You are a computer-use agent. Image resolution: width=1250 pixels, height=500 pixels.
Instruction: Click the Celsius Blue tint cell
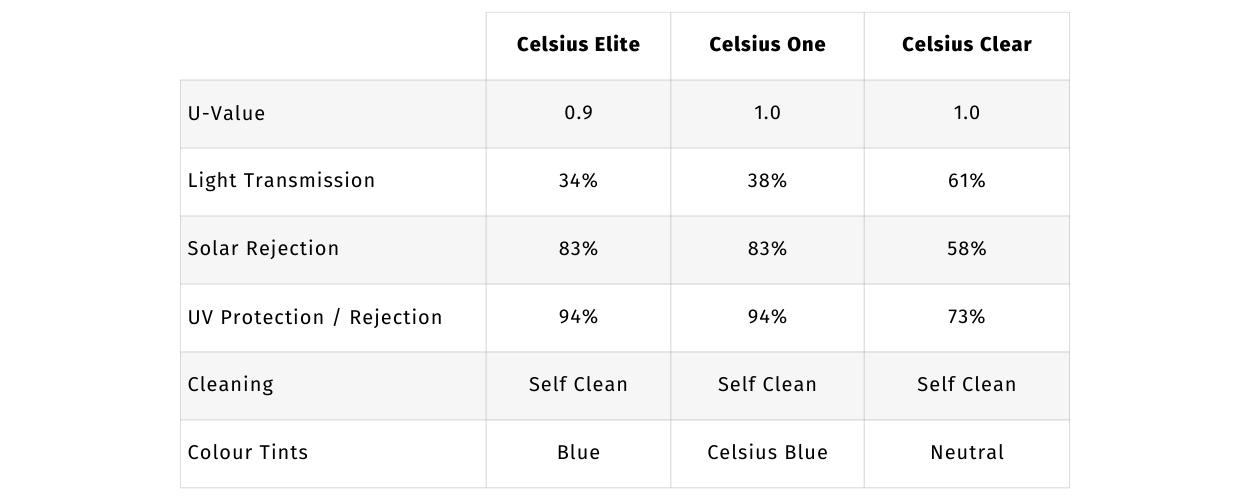click(767, 453)
